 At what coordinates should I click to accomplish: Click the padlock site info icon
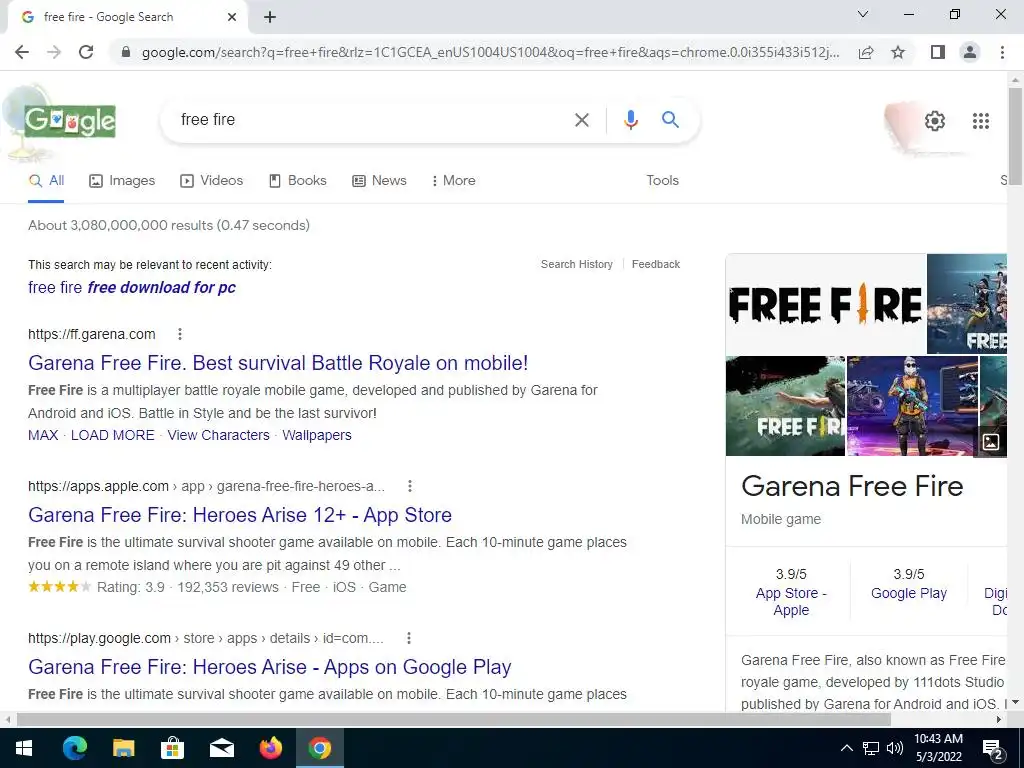tap(126, 52)
